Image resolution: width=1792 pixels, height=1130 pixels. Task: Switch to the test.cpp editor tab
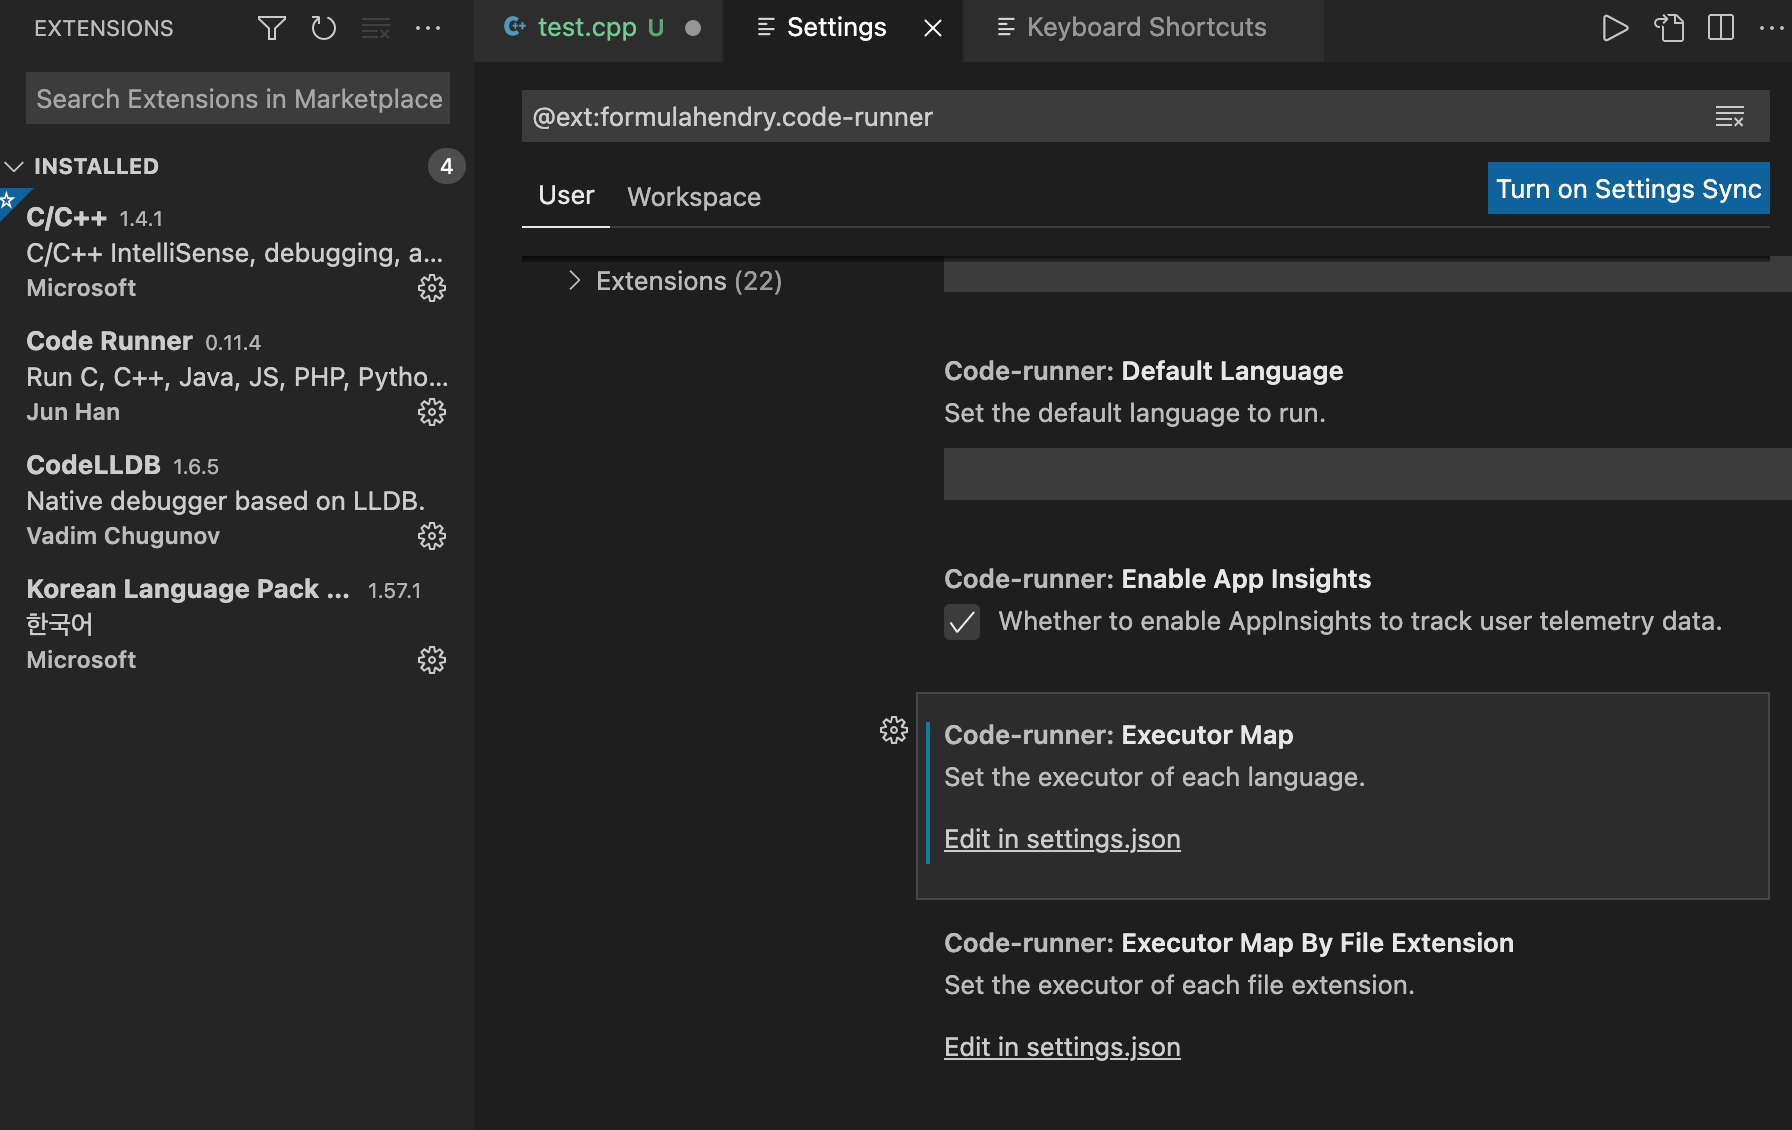coord(600,28)
